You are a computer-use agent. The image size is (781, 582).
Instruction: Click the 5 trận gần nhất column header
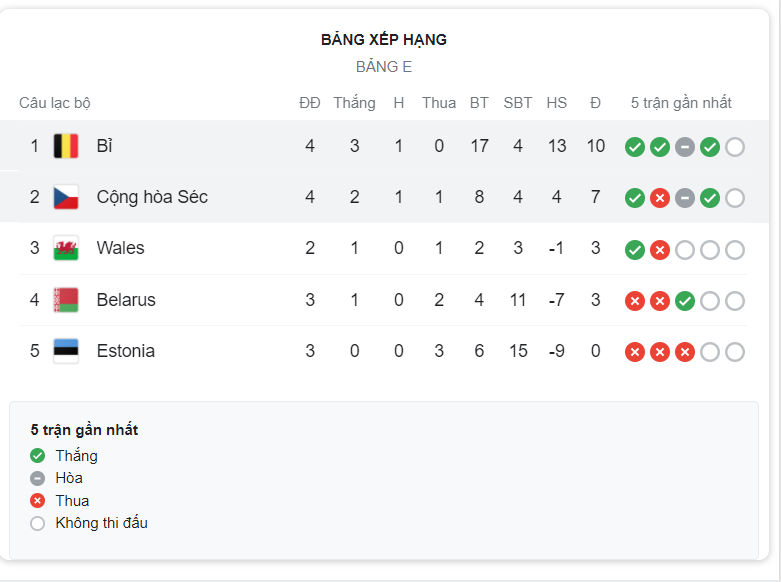pos(681,103)
